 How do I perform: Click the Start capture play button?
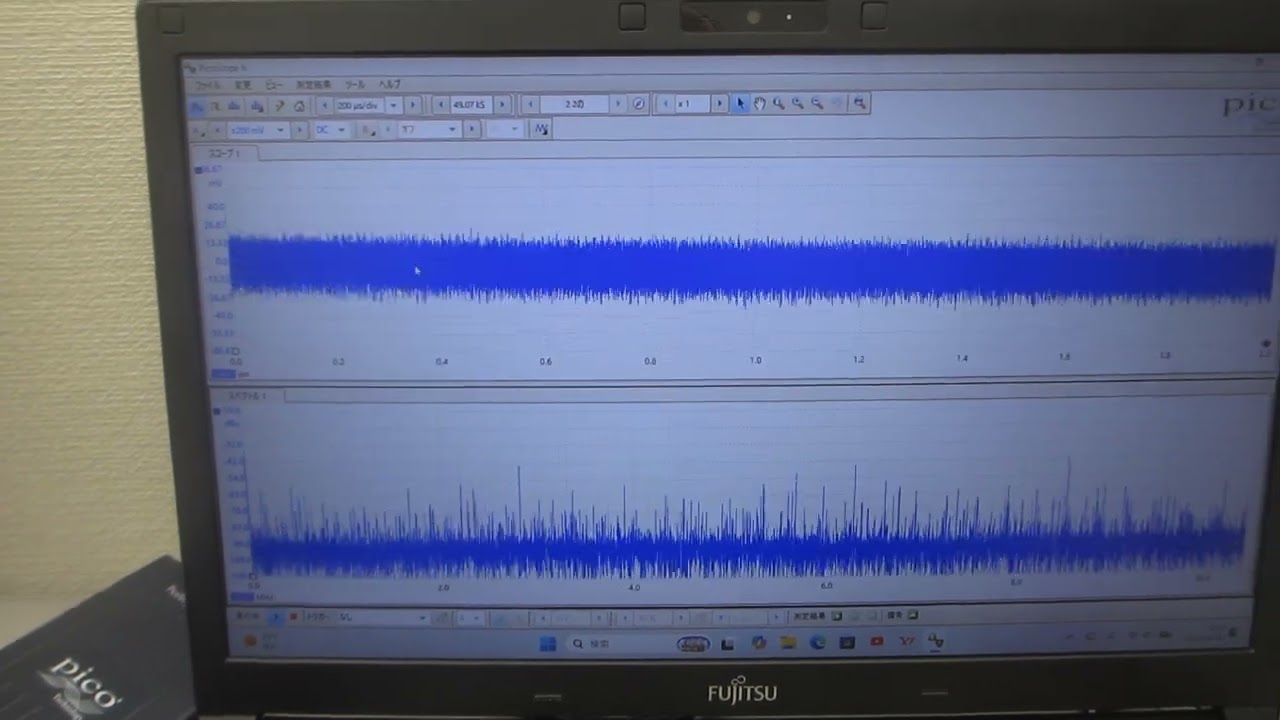(275, 617)
